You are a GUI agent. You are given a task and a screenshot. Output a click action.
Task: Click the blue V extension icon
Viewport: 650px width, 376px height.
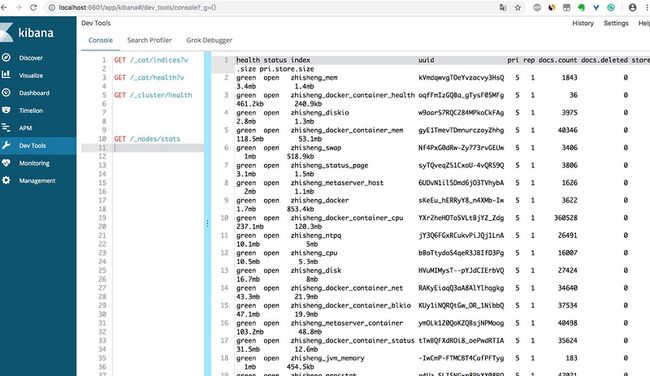(x=596, y=7)
